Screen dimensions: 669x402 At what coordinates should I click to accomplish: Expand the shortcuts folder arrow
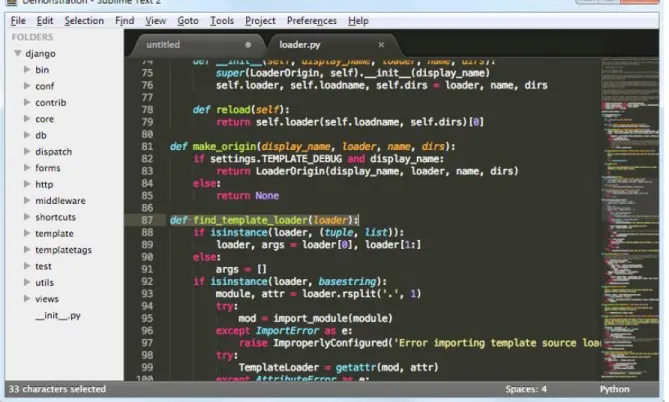click(x=27, y=216)
